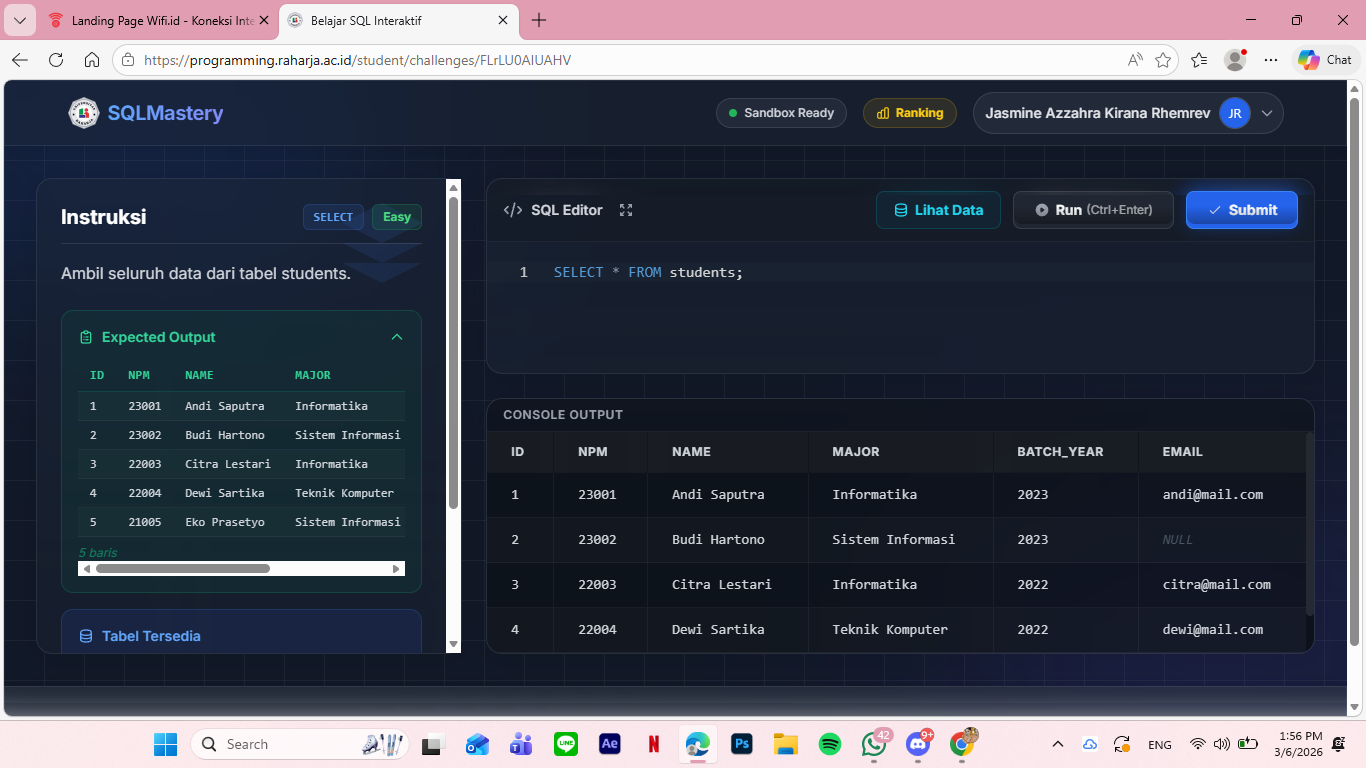This screenshot has width=1366, height=768.
Task: Expand the SQL Editor to fullscreen
Action: coord(626,210)
